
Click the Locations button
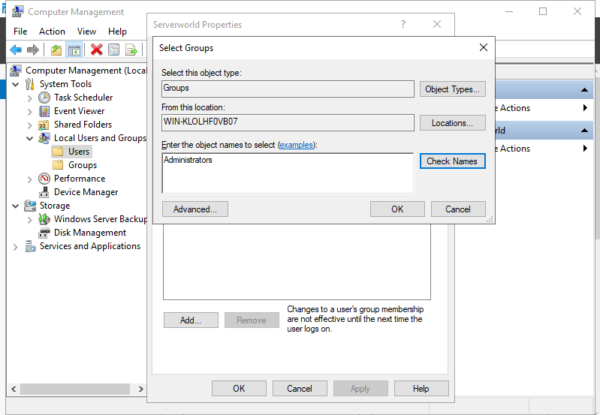pos(452,123)
